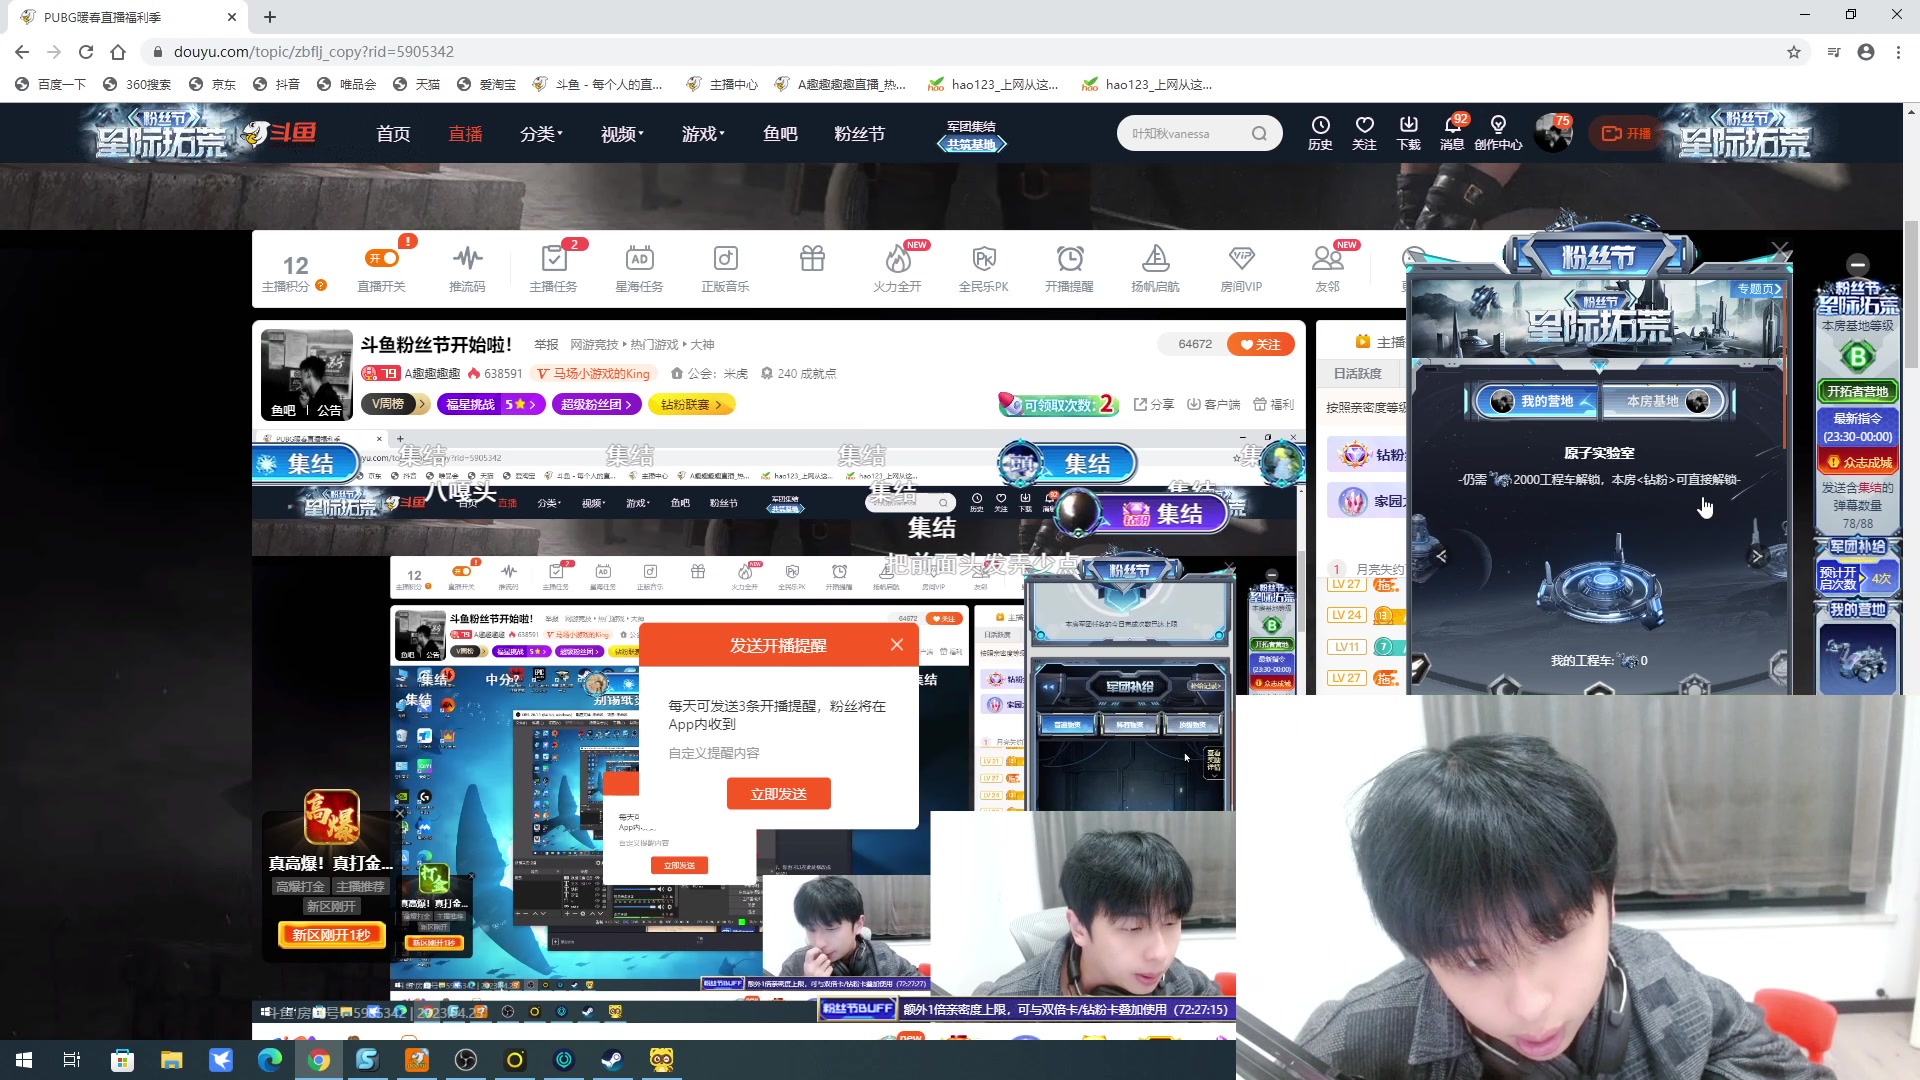
Task: Expand the 超级粉丝团 badge
Action: point(596,404)
